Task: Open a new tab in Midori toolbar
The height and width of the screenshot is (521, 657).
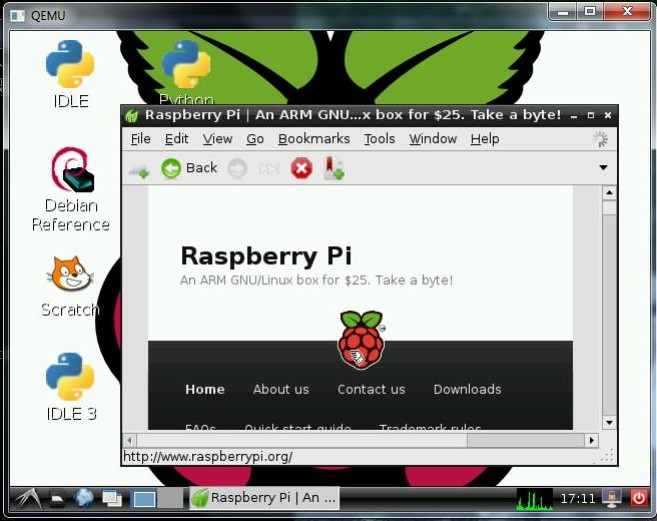Action: pos(140,169)
